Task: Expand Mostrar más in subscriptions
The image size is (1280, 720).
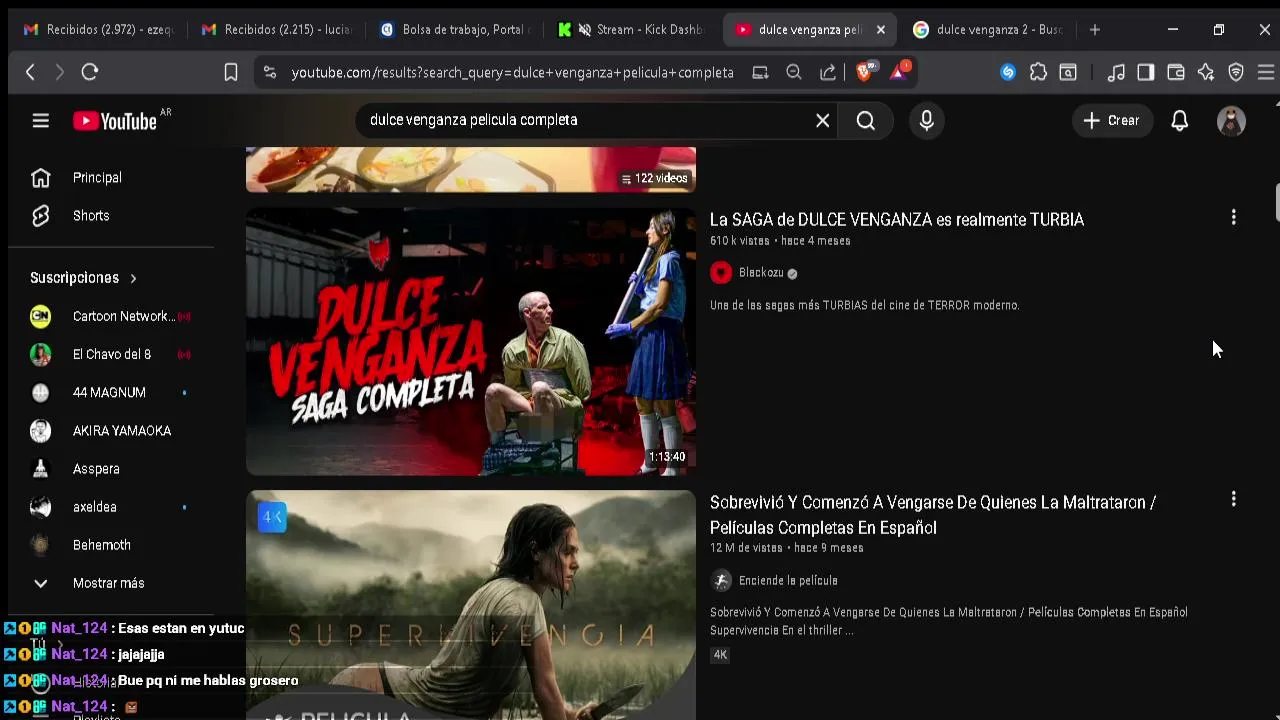Action: (110, 583)
